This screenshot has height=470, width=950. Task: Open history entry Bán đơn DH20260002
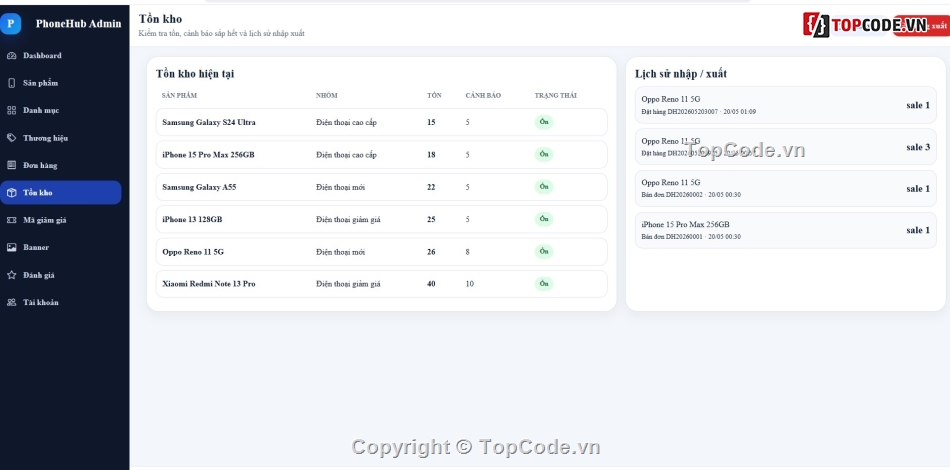(x=785, y=188)
